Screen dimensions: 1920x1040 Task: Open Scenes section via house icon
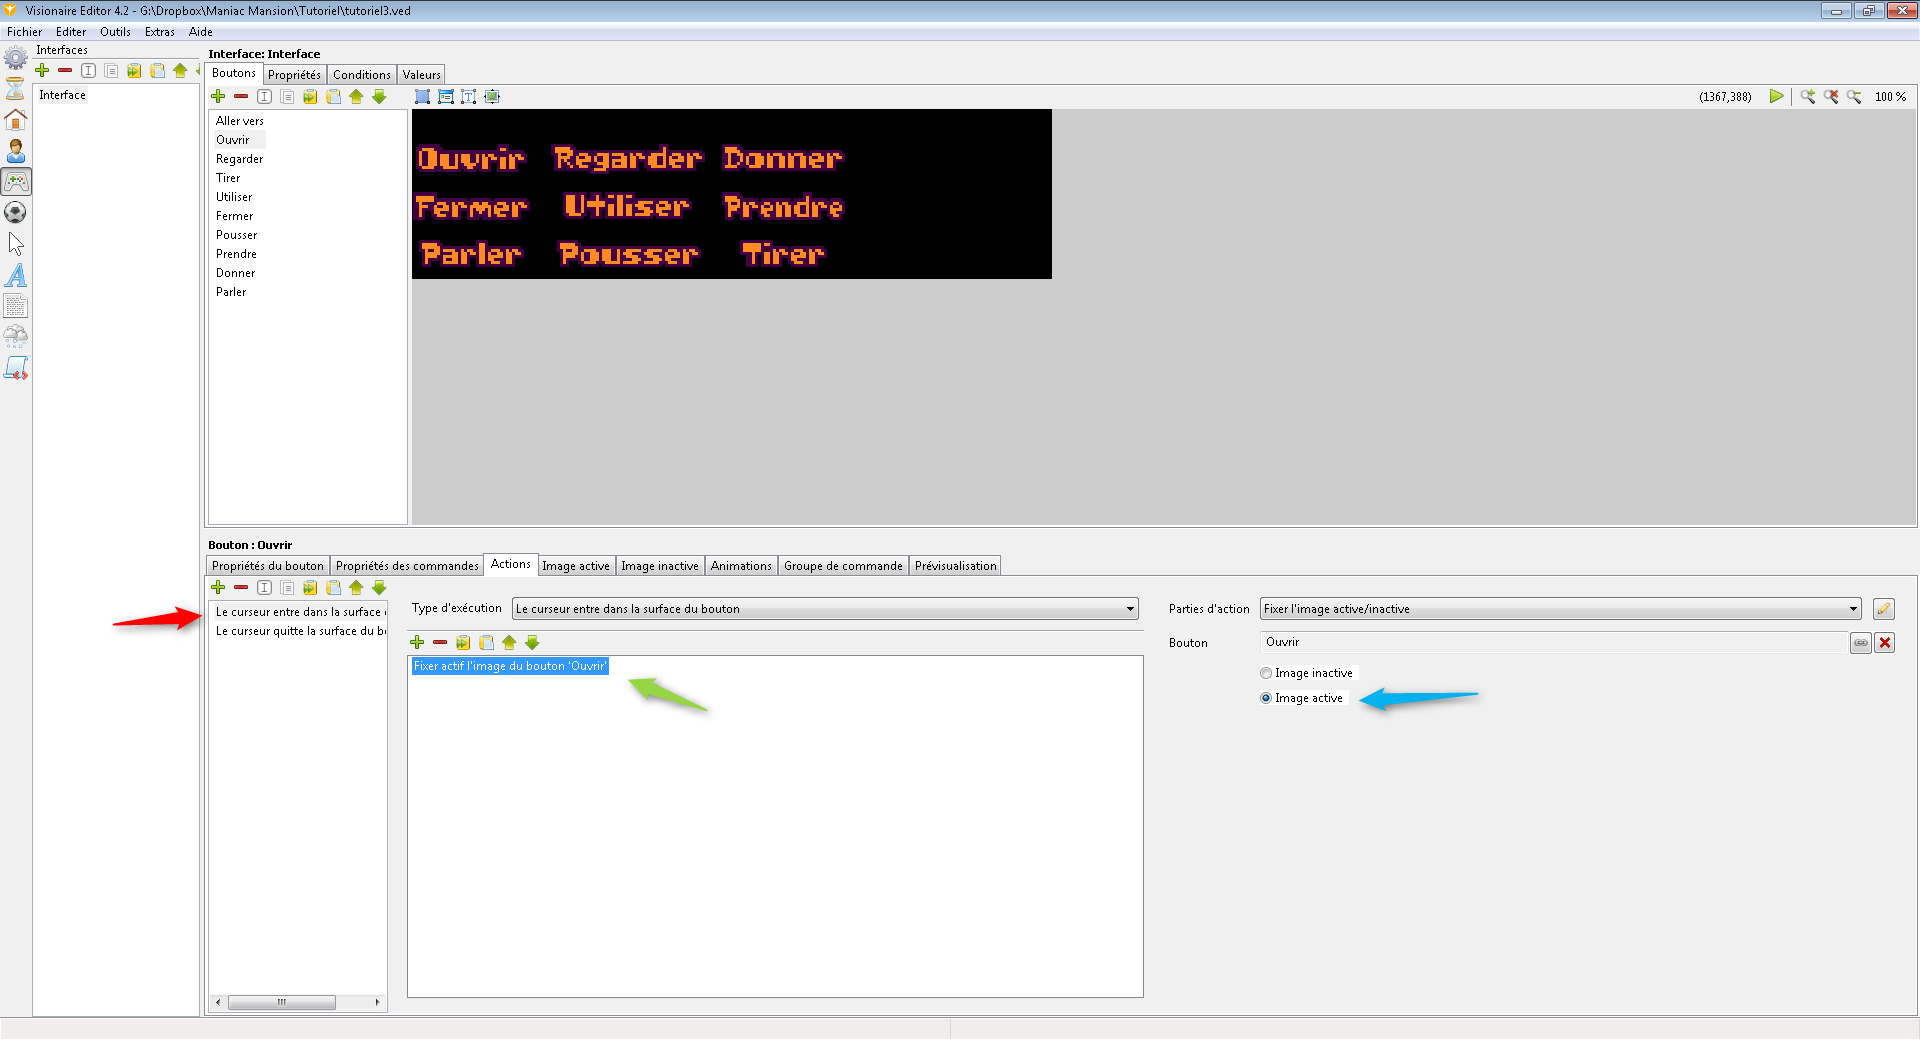pos(16,120)
